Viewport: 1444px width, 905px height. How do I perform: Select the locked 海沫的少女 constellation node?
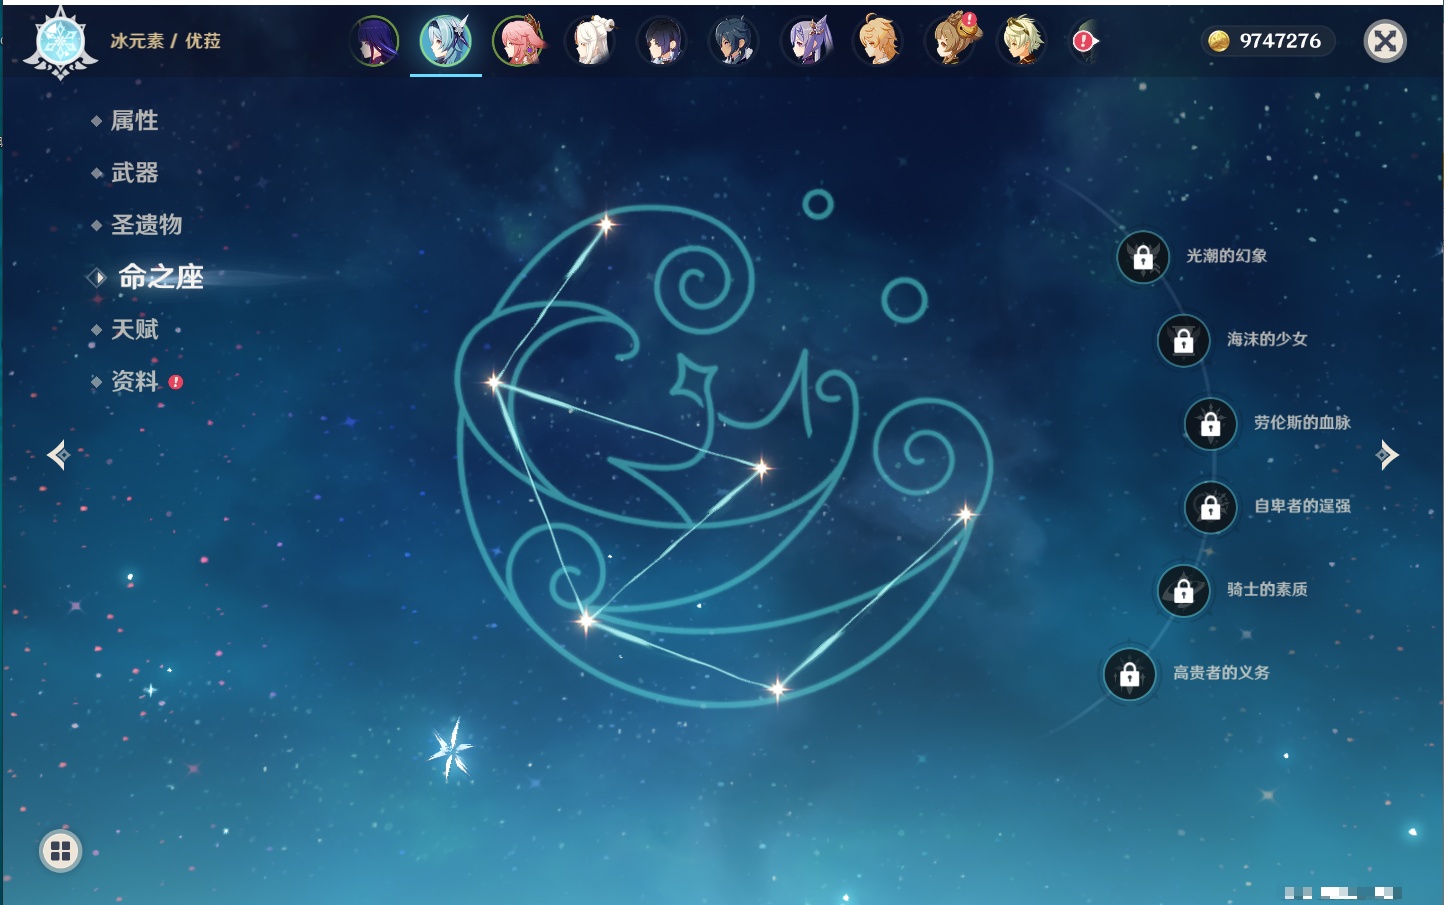1183,341
